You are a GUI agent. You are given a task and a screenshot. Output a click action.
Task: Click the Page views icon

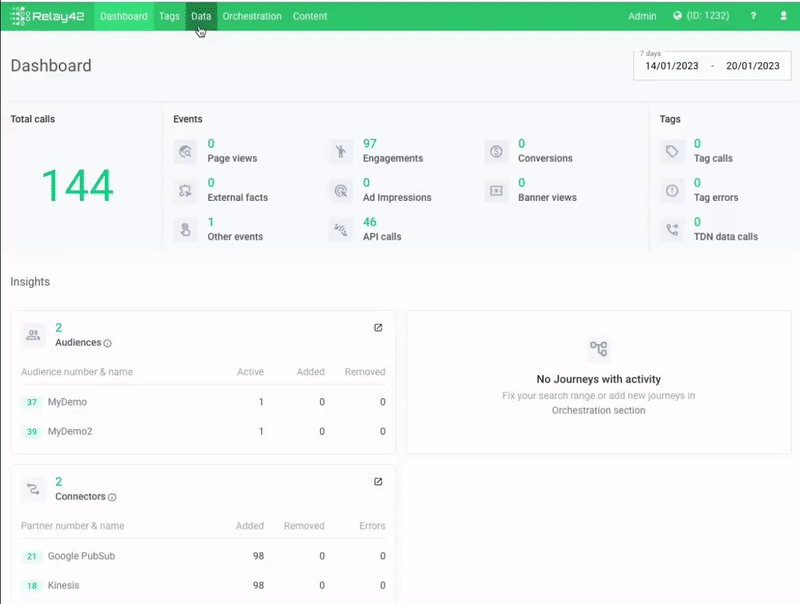[185, 152]
